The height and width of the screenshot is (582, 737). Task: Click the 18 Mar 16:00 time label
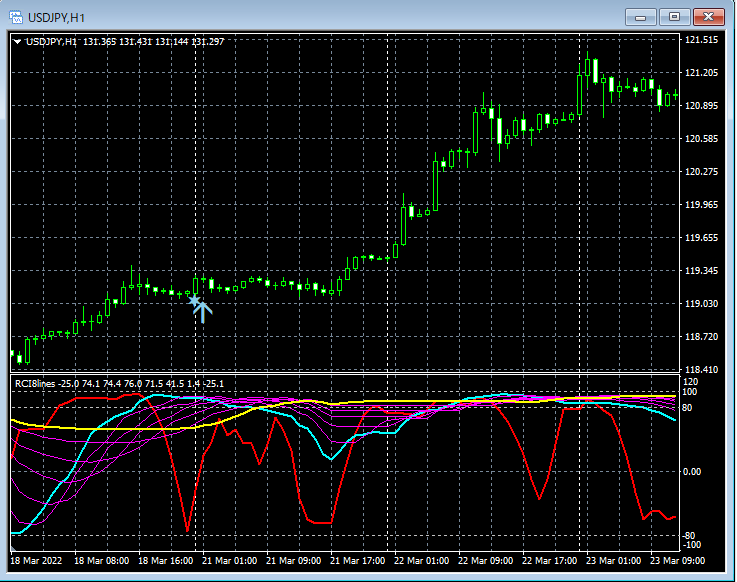(166, 561)
